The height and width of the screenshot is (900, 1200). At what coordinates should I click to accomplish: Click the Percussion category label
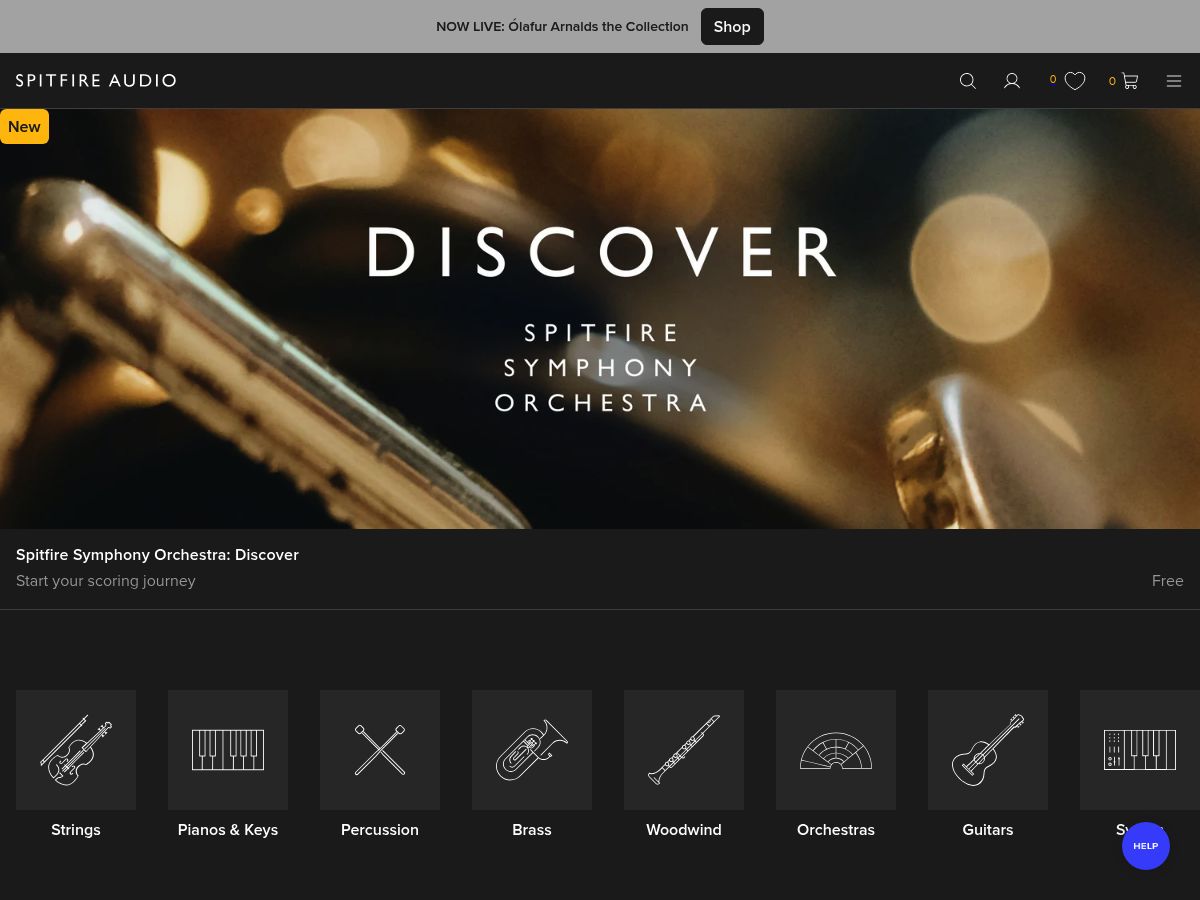tap(380, 830)
